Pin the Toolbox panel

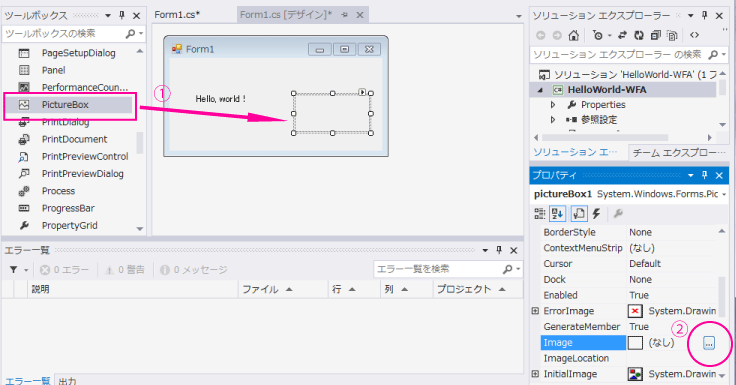pos(122,15)
